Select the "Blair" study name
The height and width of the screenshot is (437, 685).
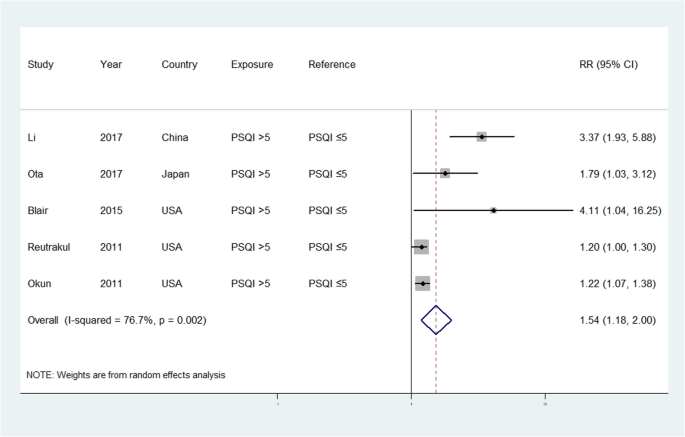click(x=39, y=210)
